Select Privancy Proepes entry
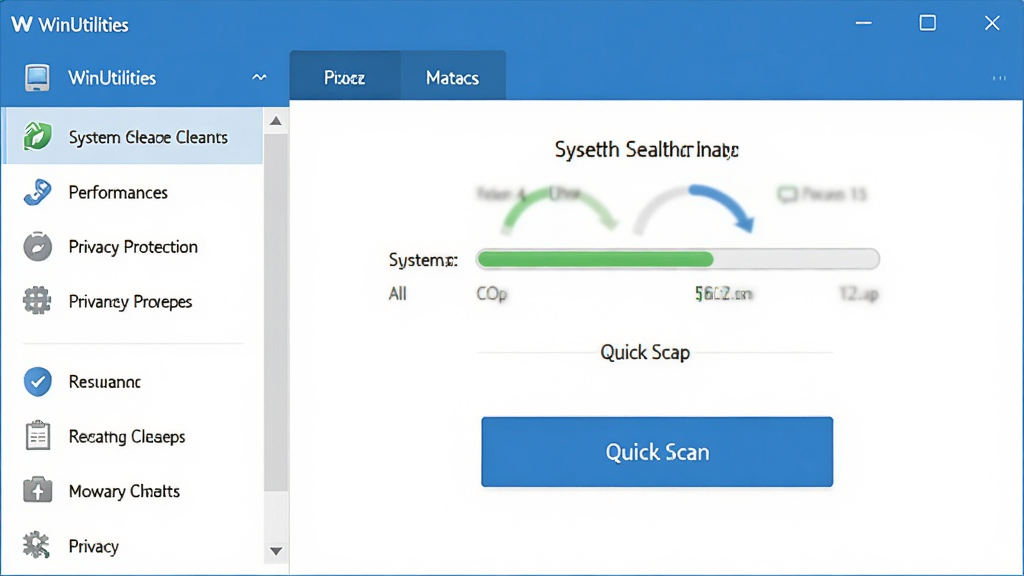1024x576 pixels. coord(133,301)
